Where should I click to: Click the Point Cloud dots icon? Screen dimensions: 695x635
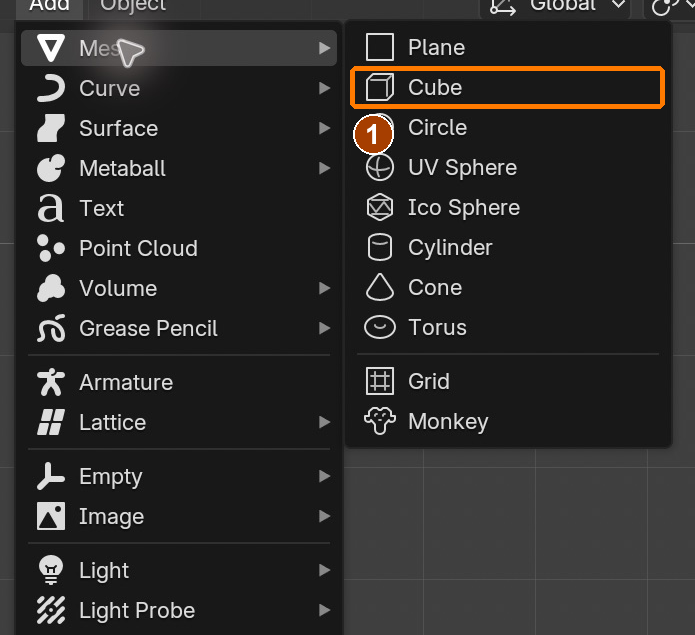click(x=51, y=248)
